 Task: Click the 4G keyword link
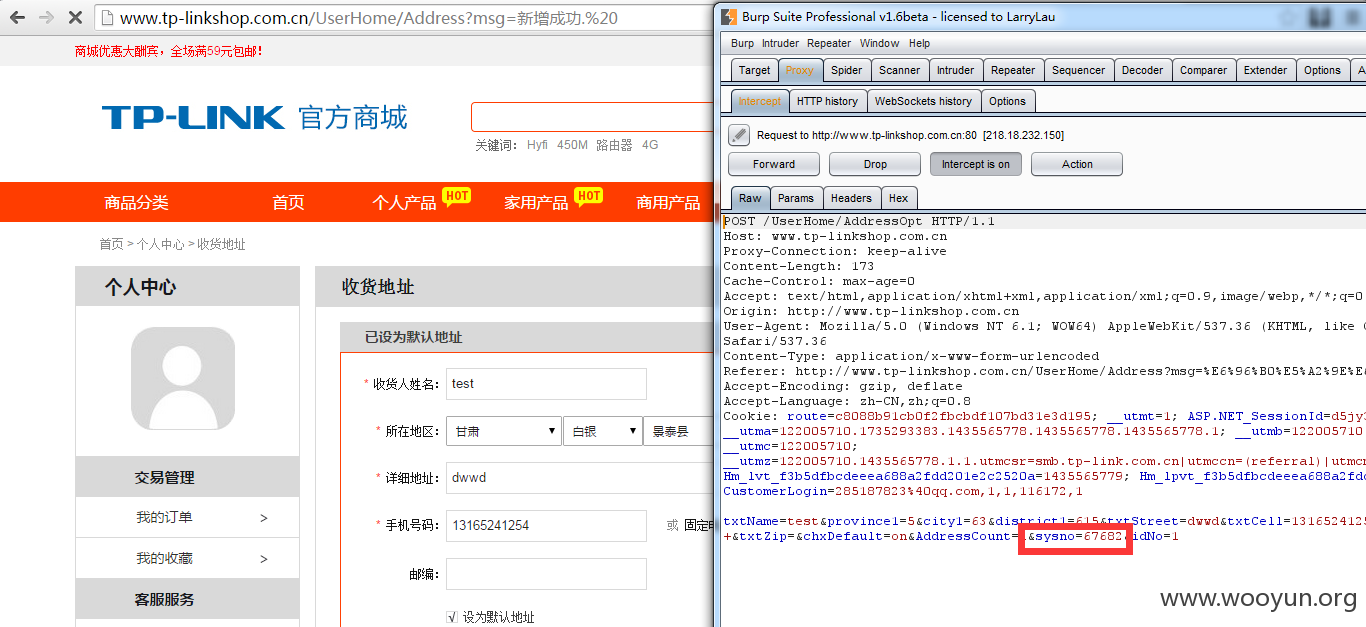[650, 145]
